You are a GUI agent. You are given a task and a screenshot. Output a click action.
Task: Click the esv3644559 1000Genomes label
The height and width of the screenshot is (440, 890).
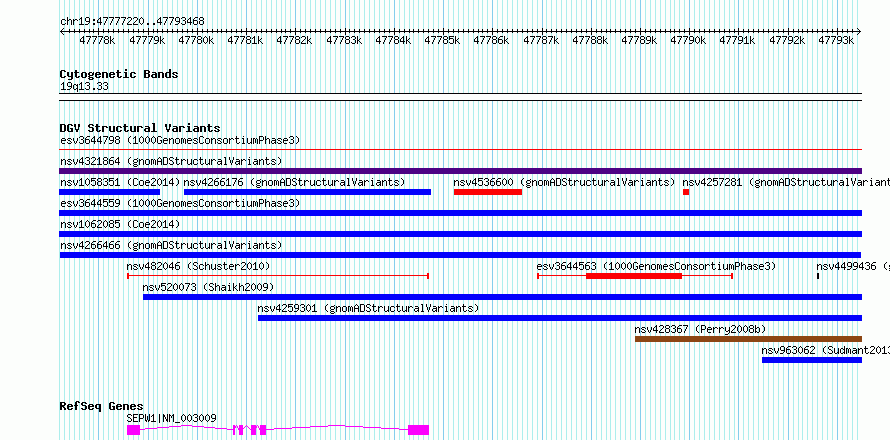pyautogui.click(x=180, y=203)
